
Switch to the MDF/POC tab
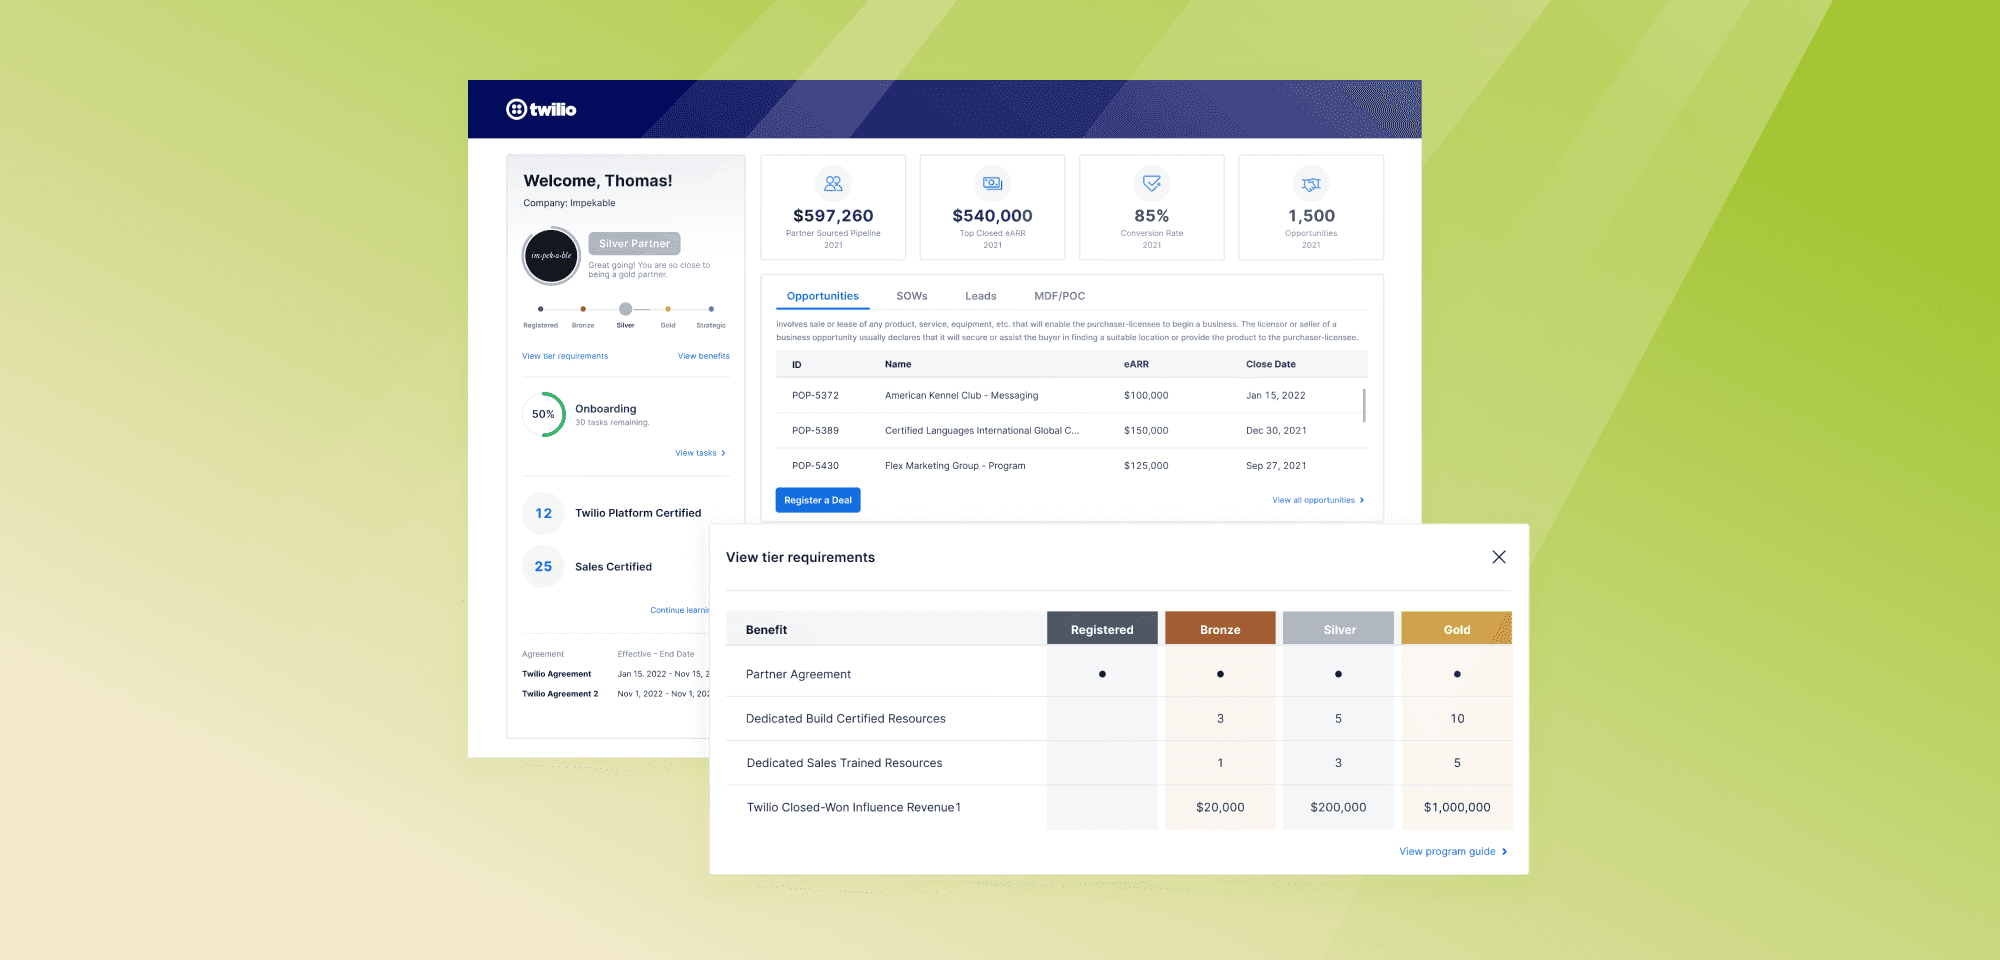[1060, 296]
